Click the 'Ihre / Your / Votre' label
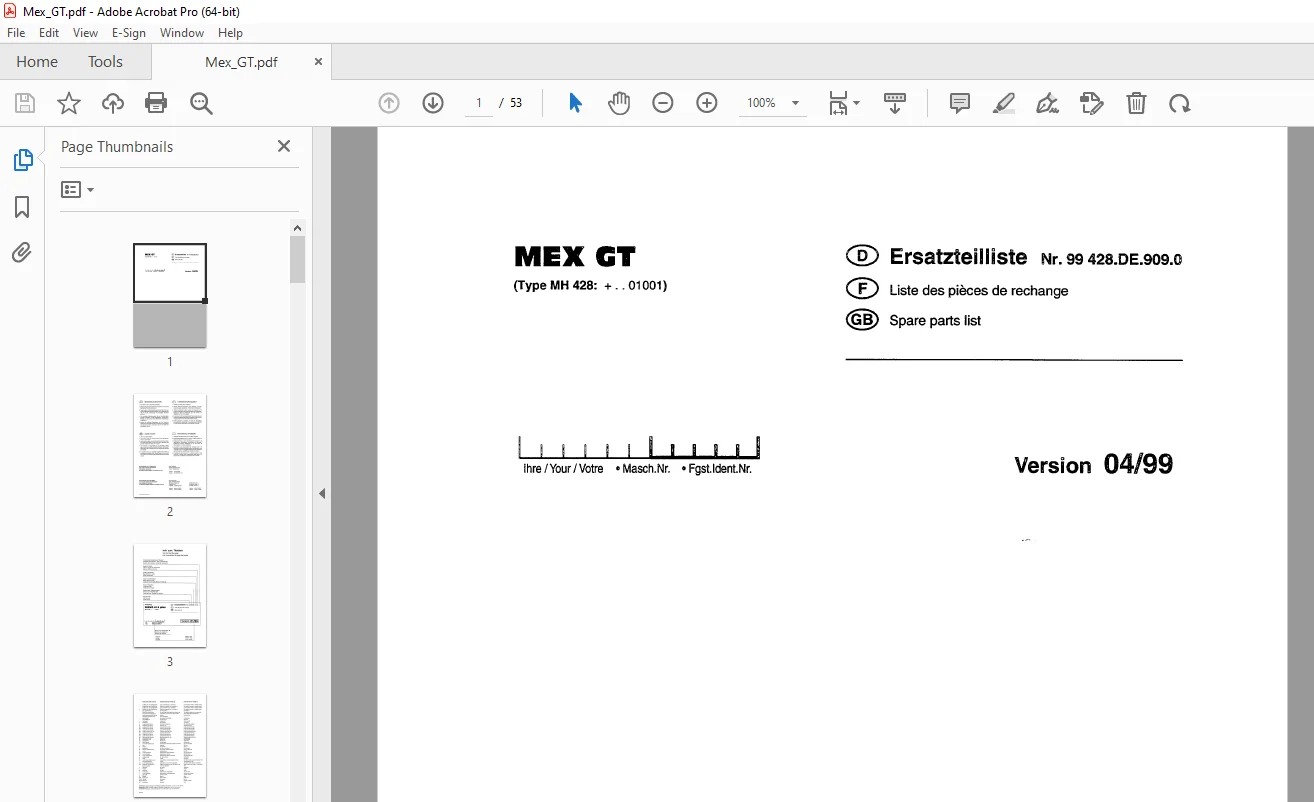Screen dimensions: 1314x802 click(x=563, y=469)
